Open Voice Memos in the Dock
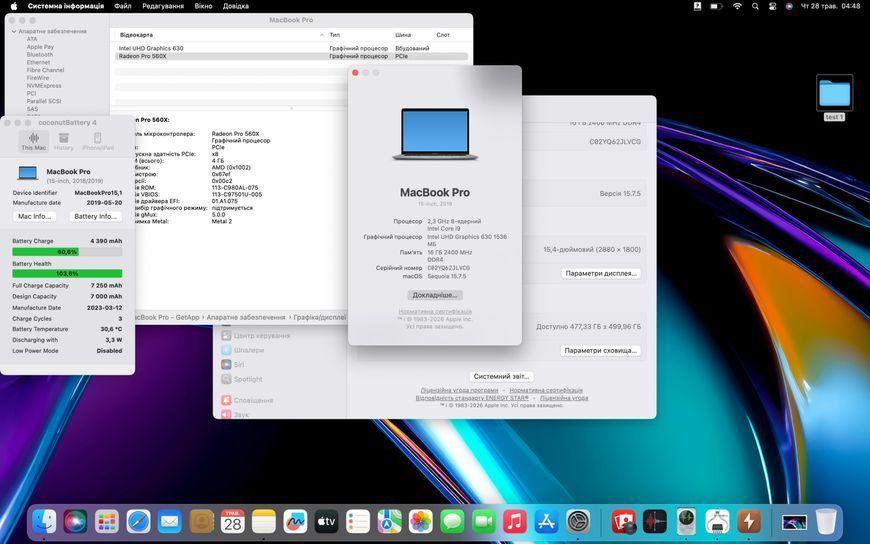This screenshot has width=870, height=544. 655,522
